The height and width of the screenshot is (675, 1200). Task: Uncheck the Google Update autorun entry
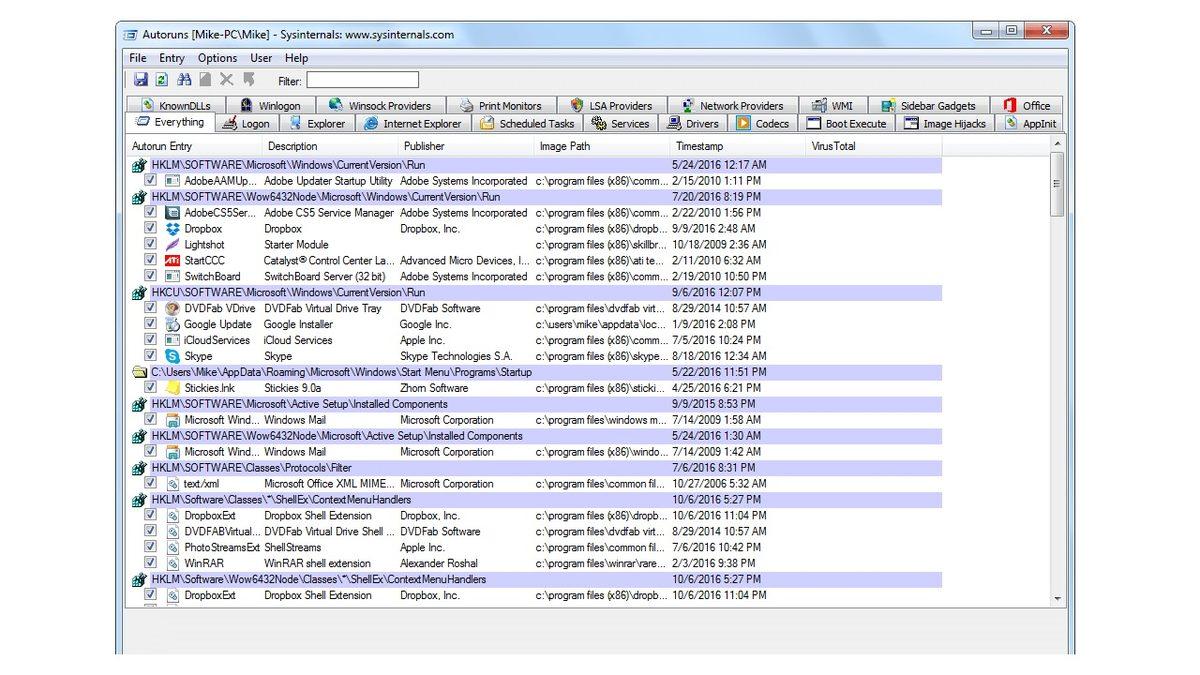pos(150,324)
